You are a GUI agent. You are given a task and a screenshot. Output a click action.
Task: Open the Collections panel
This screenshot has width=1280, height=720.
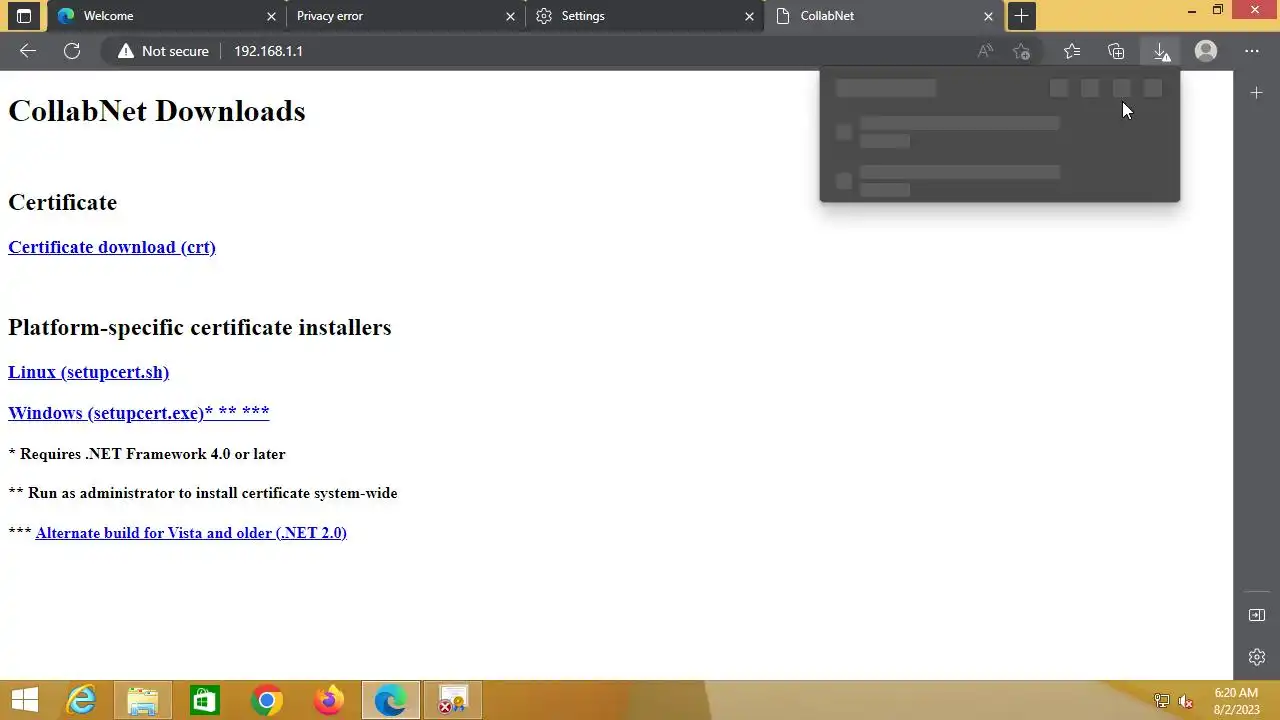(1116, 51)
